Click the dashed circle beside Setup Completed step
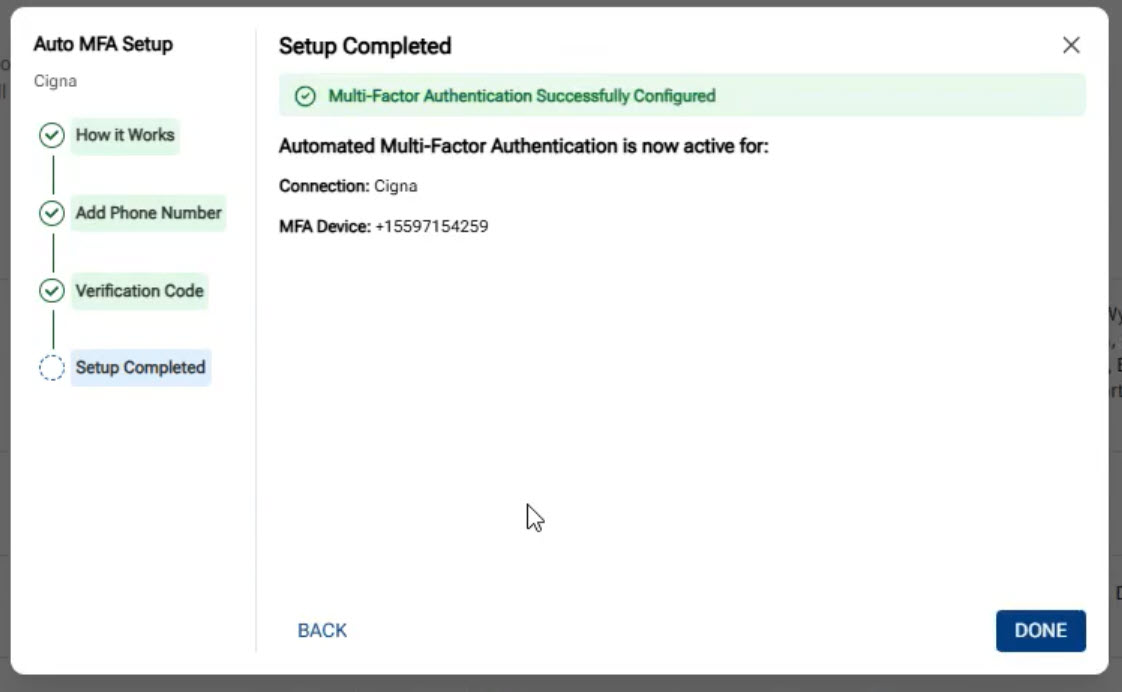 point(52,368)
